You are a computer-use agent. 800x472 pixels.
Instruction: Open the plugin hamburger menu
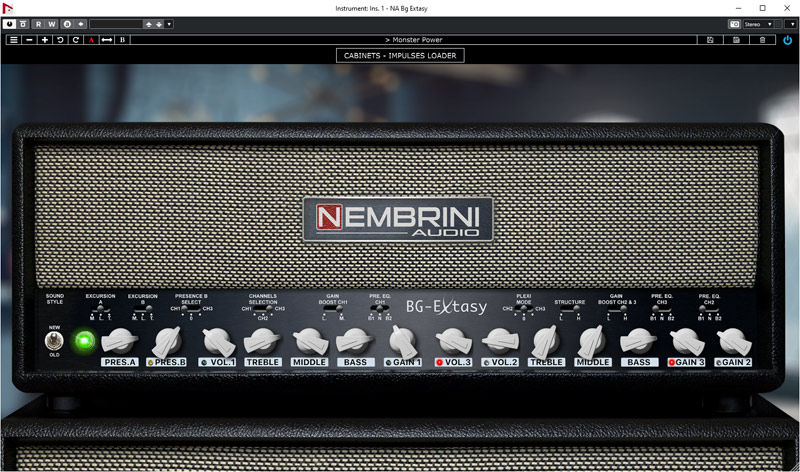13,40
